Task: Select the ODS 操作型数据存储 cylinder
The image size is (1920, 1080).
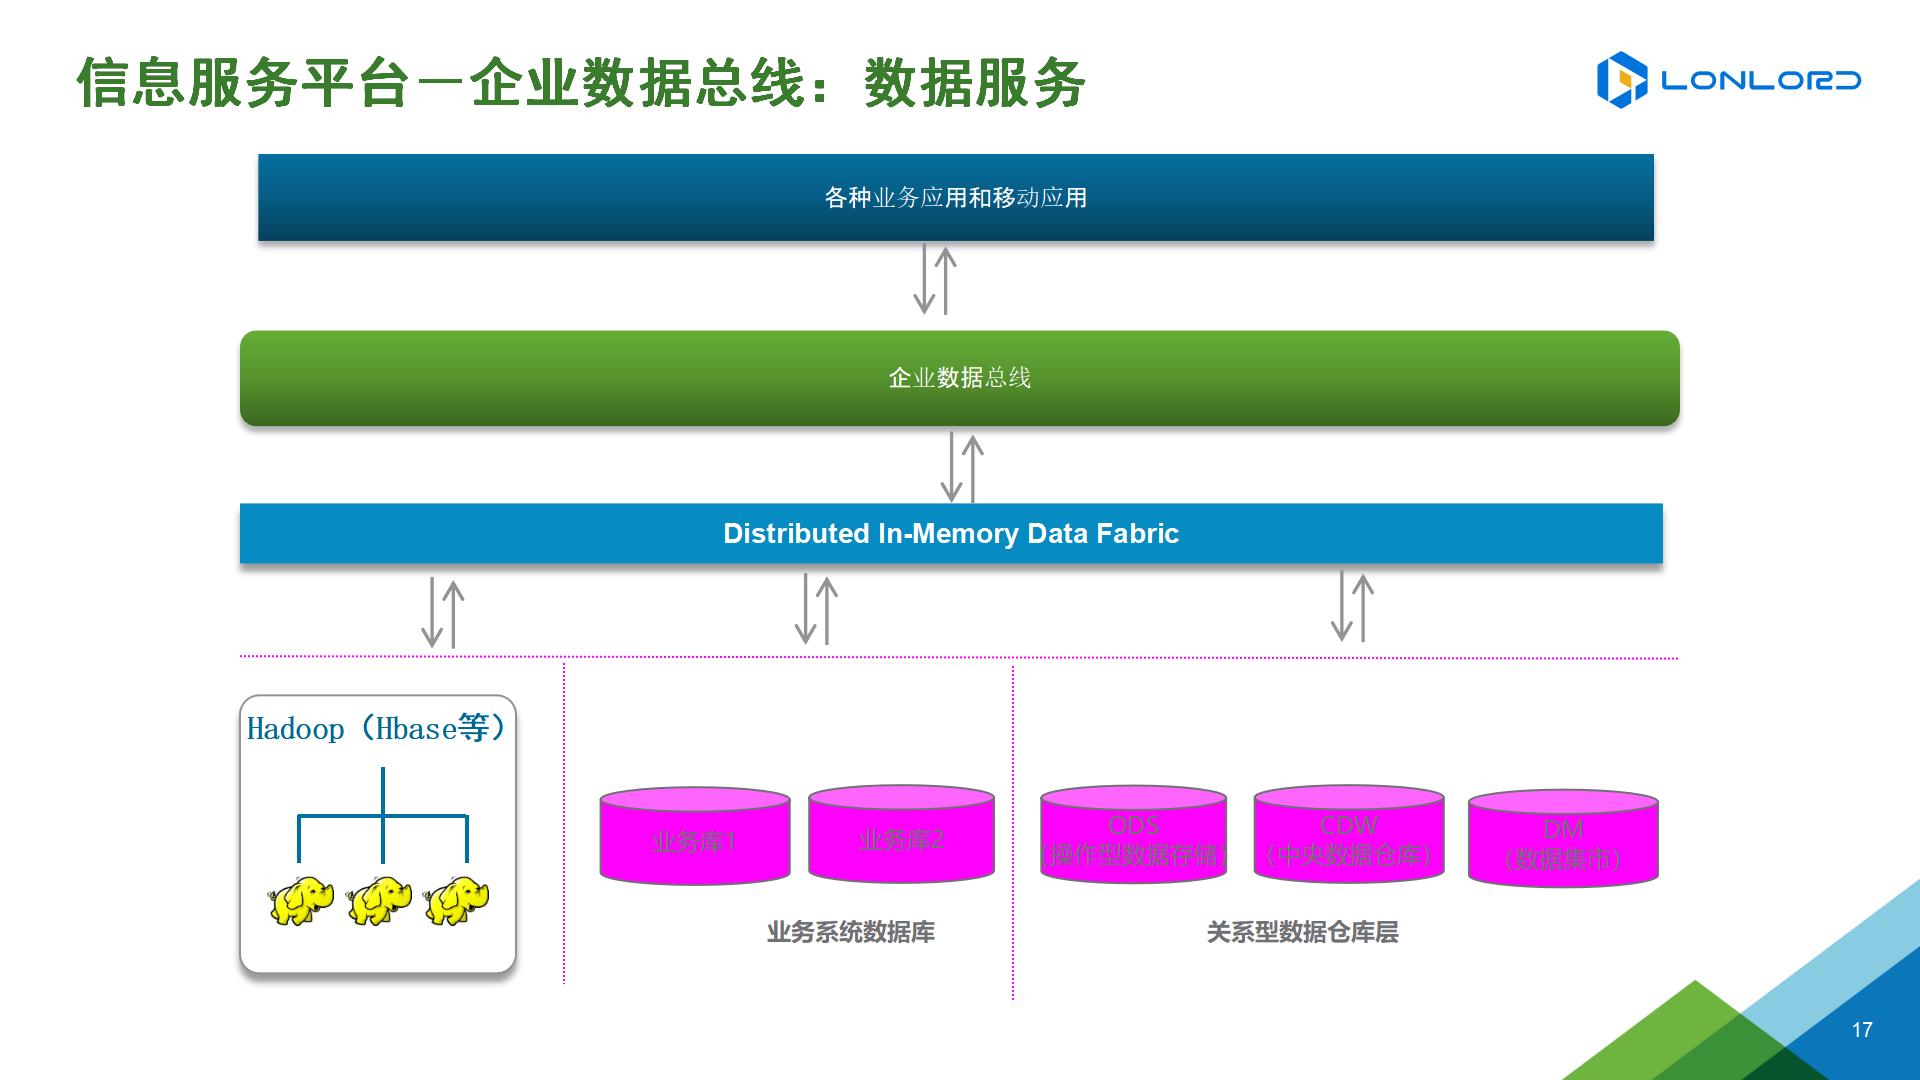Action: click(1133, 835)
